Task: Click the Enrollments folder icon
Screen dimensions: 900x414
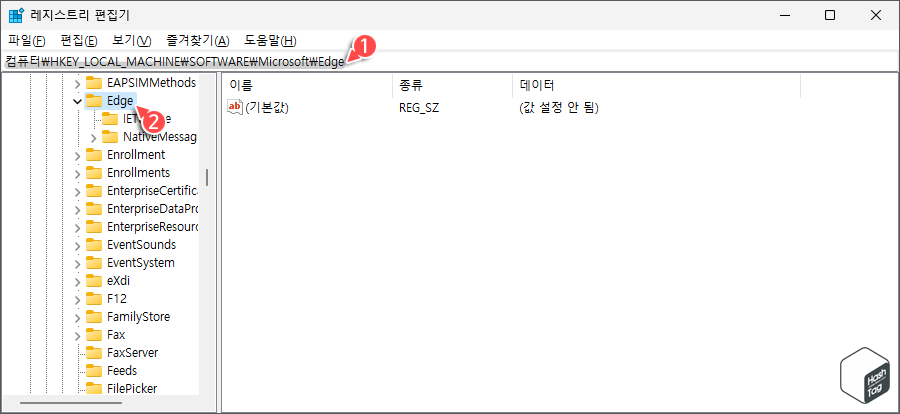Action: tap(94, 173)
